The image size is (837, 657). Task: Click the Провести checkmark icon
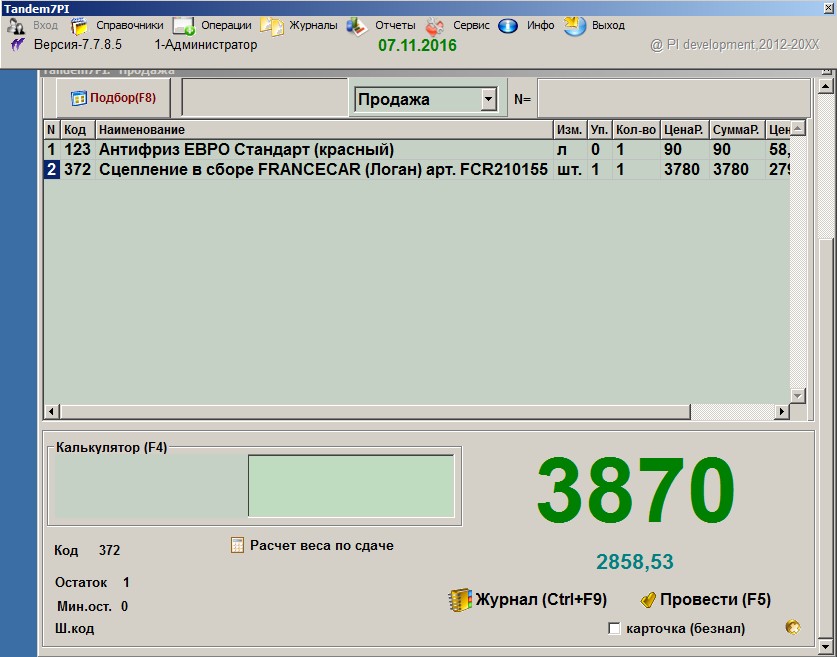click(648, 600)
